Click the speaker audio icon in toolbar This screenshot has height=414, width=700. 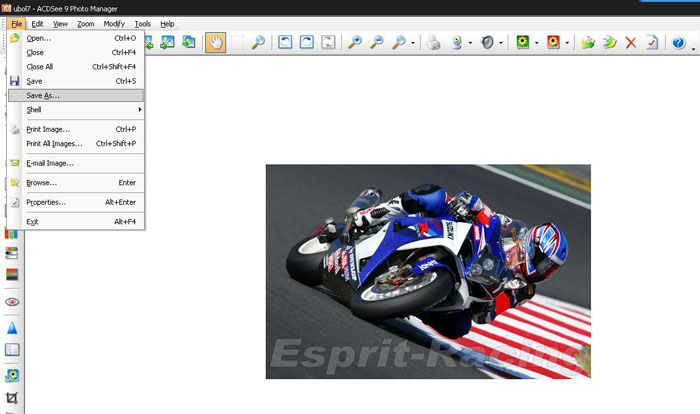click(x=487, y=43)
